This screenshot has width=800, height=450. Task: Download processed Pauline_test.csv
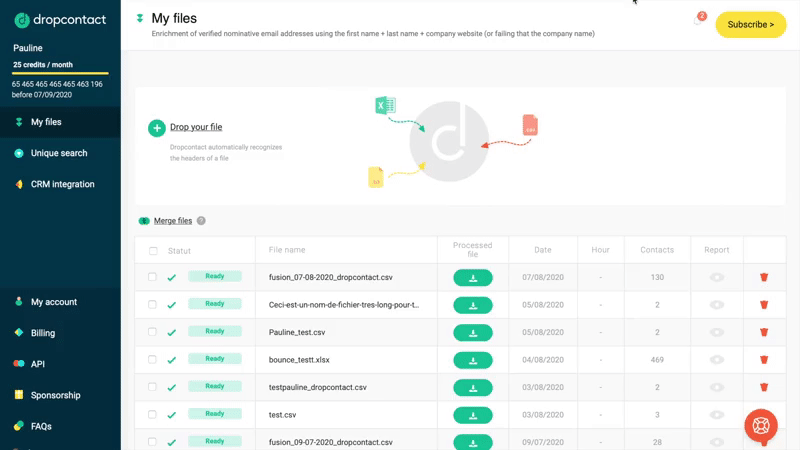pos(473,333)
